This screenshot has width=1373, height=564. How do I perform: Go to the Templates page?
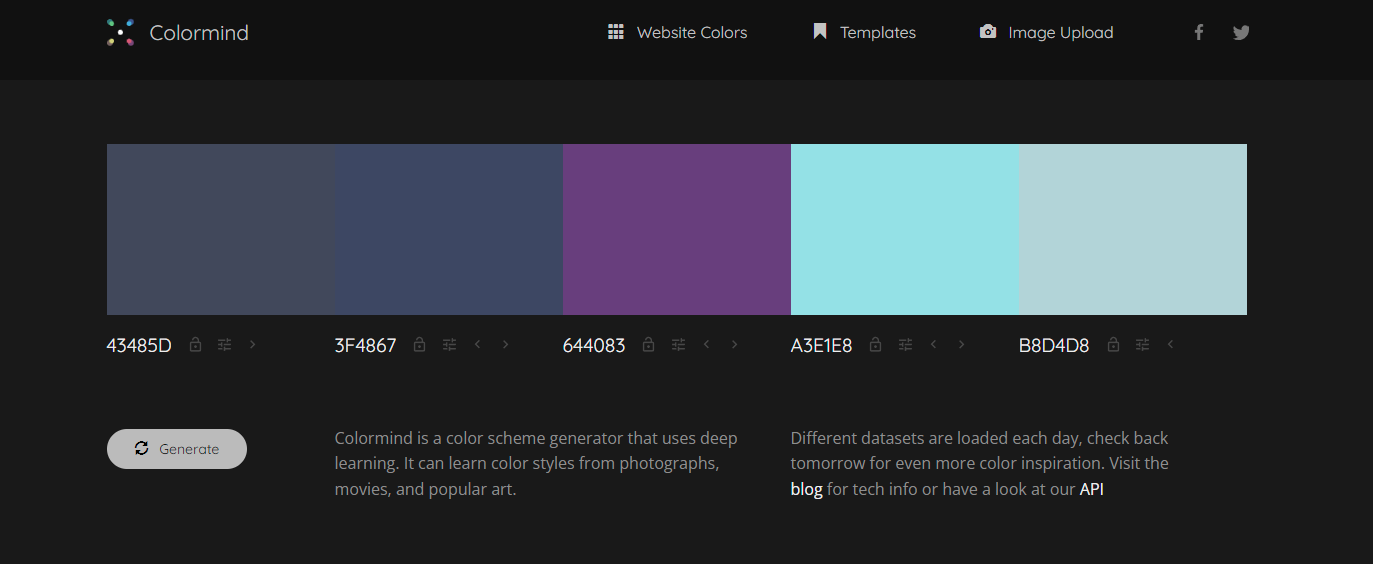[x=864, y=33]
